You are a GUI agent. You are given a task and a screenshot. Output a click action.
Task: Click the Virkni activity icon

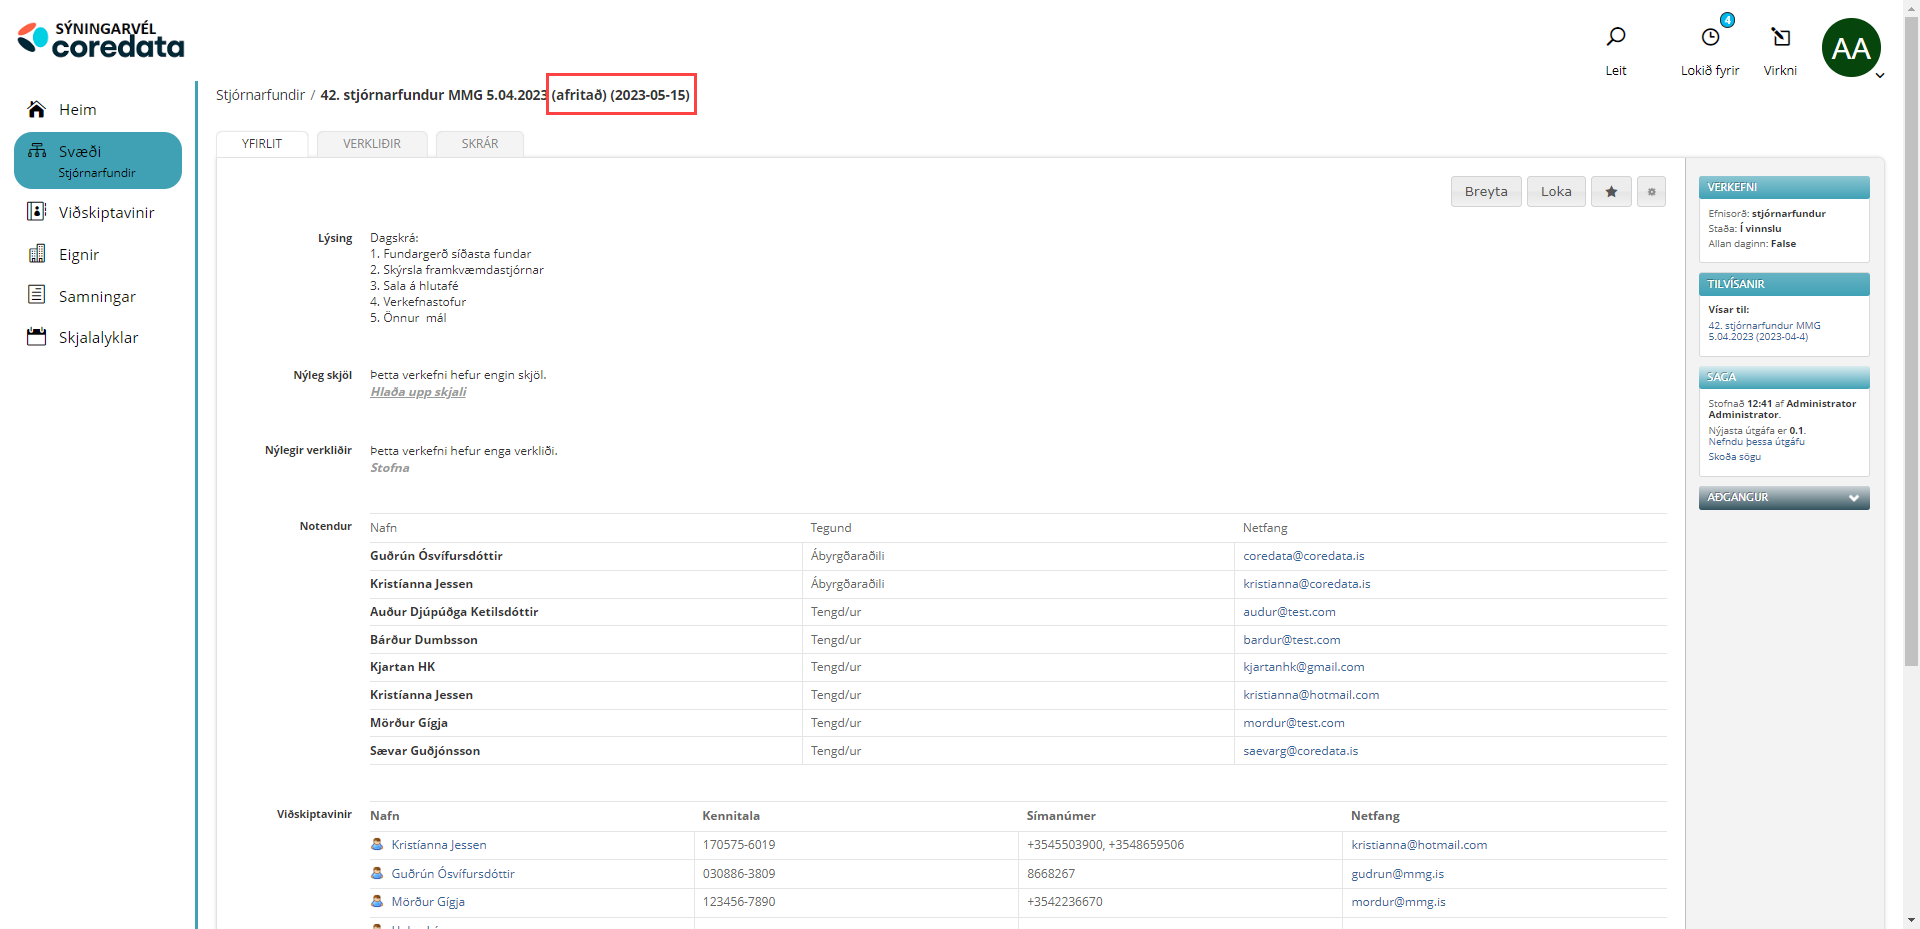[x=1780, y=38]
